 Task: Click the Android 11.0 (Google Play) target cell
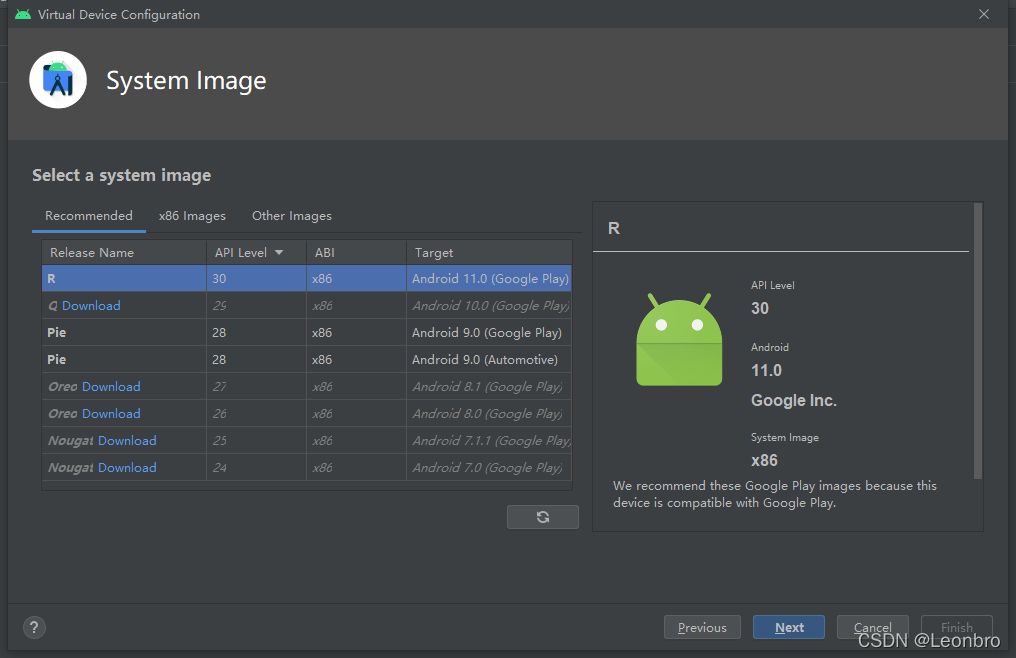click(x=490, y=279)
